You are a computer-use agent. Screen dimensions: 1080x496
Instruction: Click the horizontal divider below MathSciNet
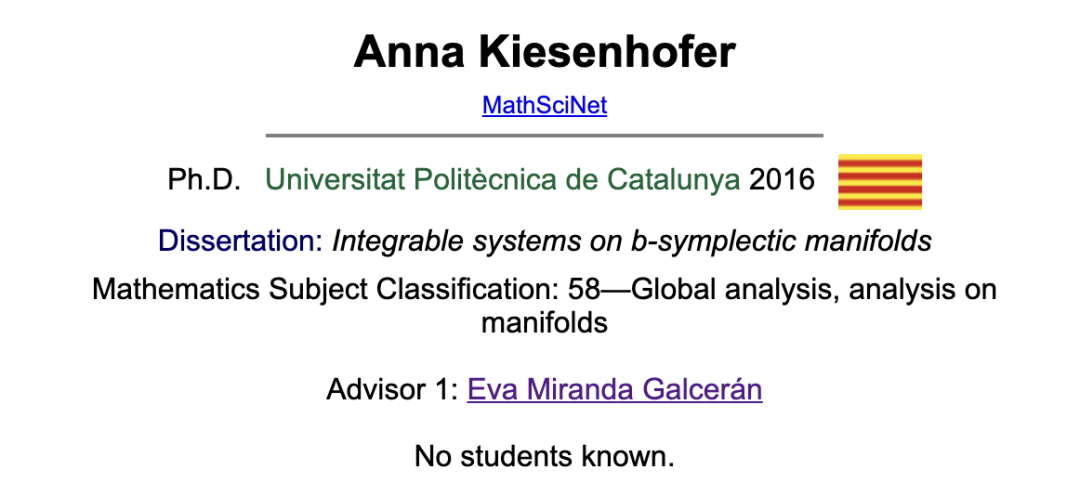pyautogui.click(x=544, y=134)
